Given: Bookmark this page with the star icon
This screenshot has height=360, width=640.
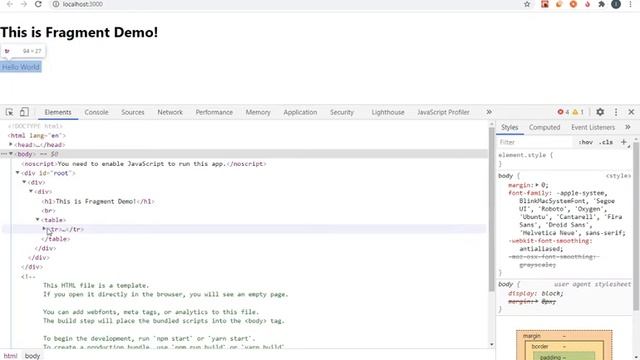Looking at the screenshot, I should pos(527,4).
